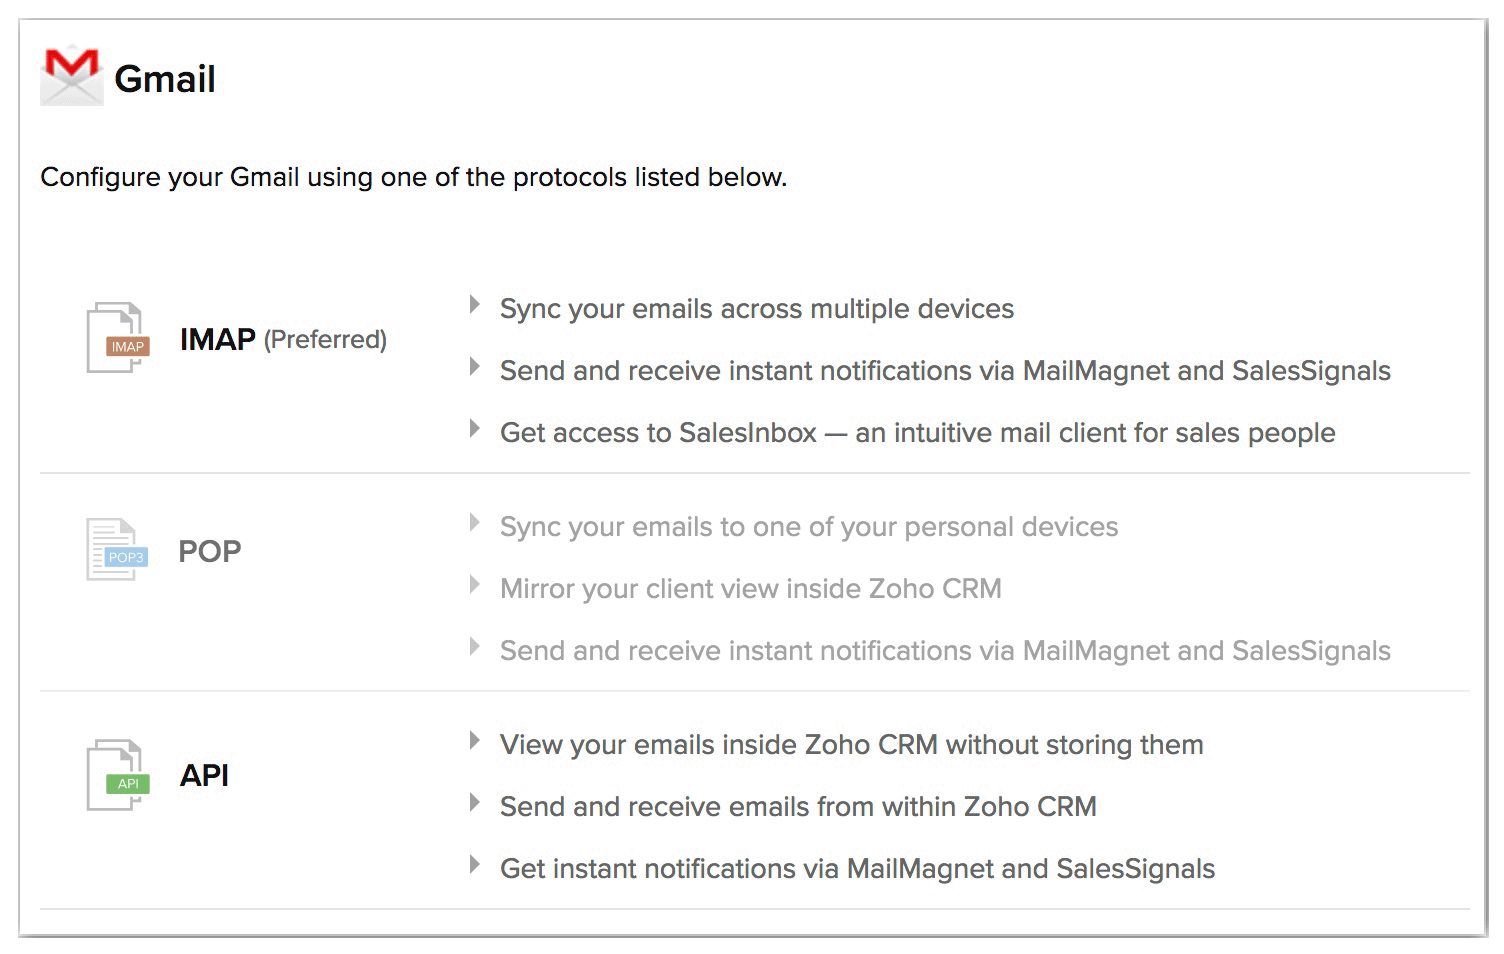Click the Gmail heading text
Viewport: 1504px width, 954px height.
click(x=165, y=79)
